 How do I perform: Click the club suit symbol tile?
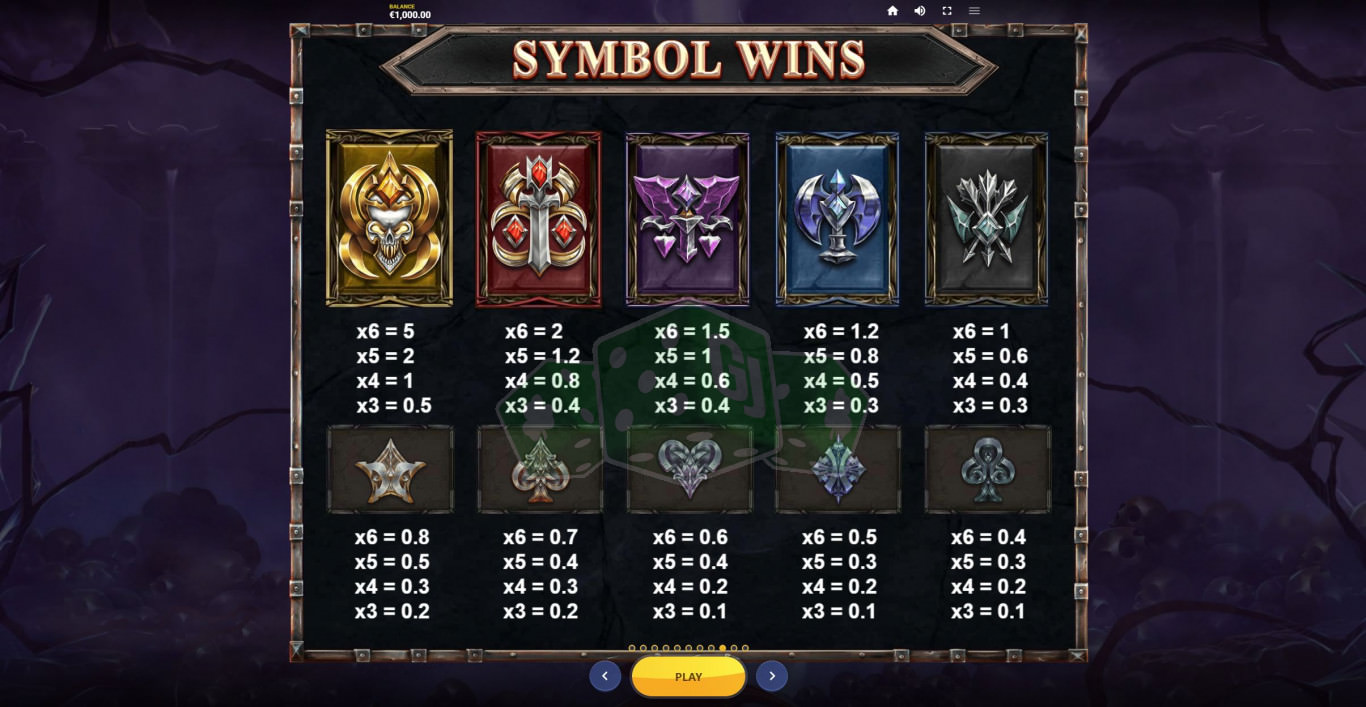click(987, 469)
